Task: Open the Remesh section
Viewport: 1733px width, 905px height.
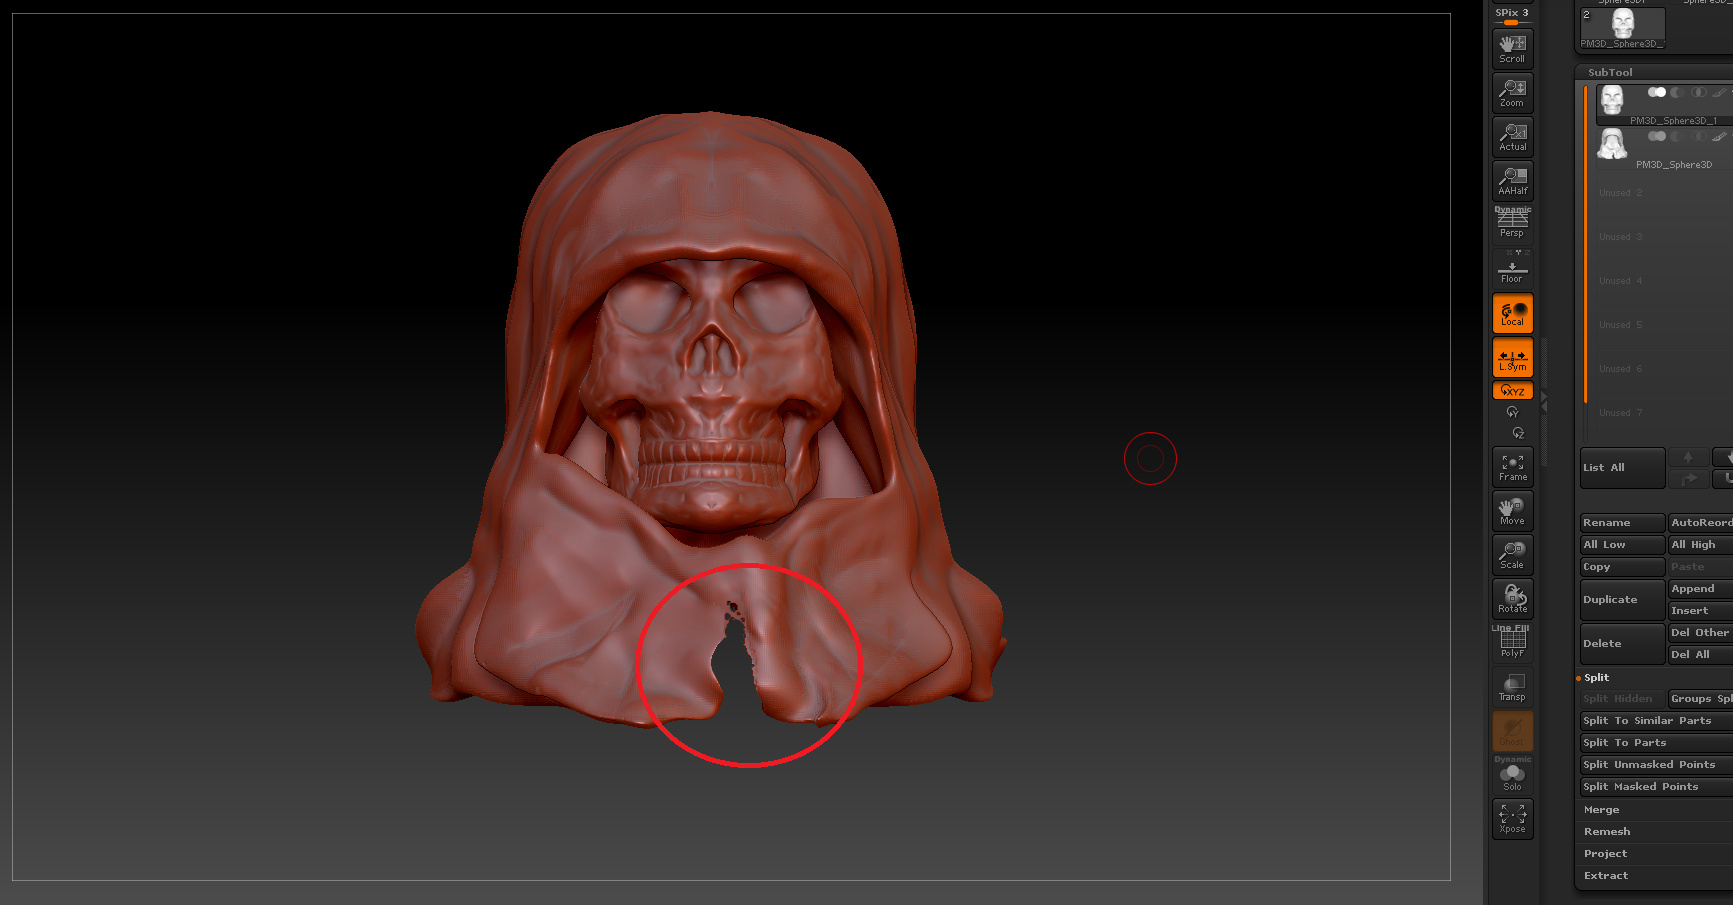Action: [1607, 832]
